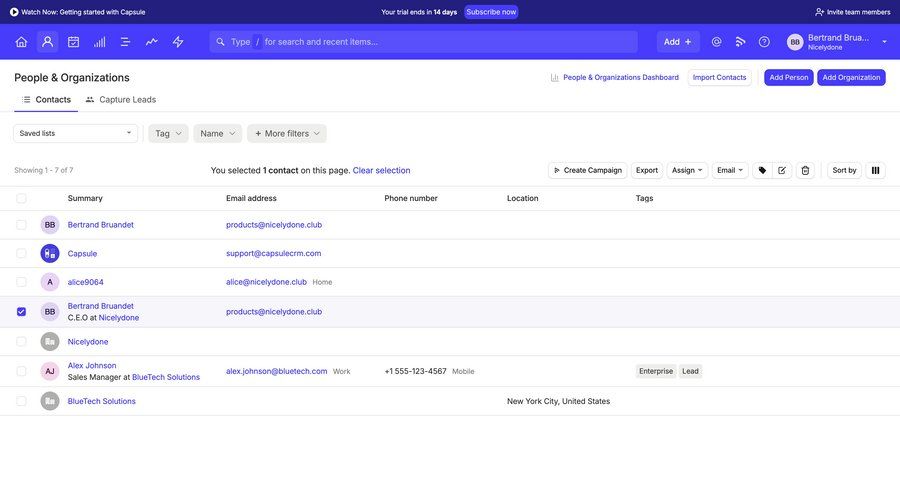The height and width of the screenshot is (484, 900).
Task: Focus the search and recent items field
Action: (x=424, y=42)
